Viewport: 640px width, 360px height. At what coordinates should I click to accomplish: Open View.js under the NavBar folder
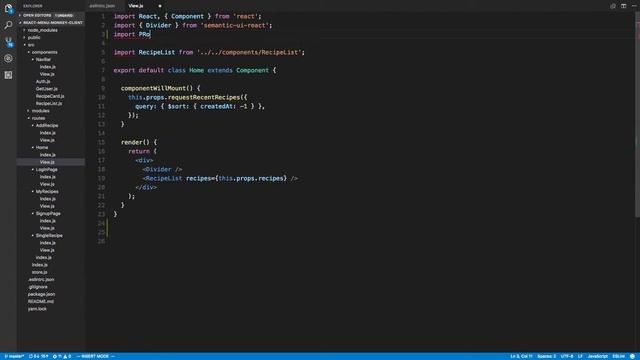tap(47, 74)
